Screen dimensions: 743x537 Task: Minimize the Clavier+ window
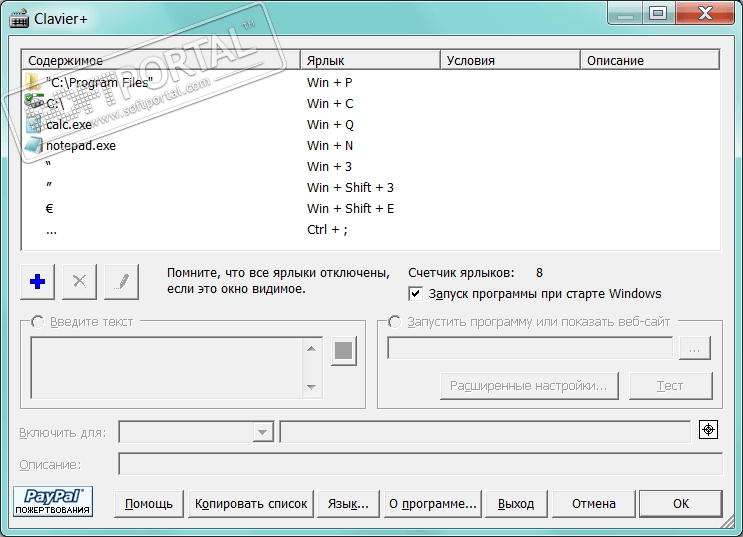click(x=625, y=13)
